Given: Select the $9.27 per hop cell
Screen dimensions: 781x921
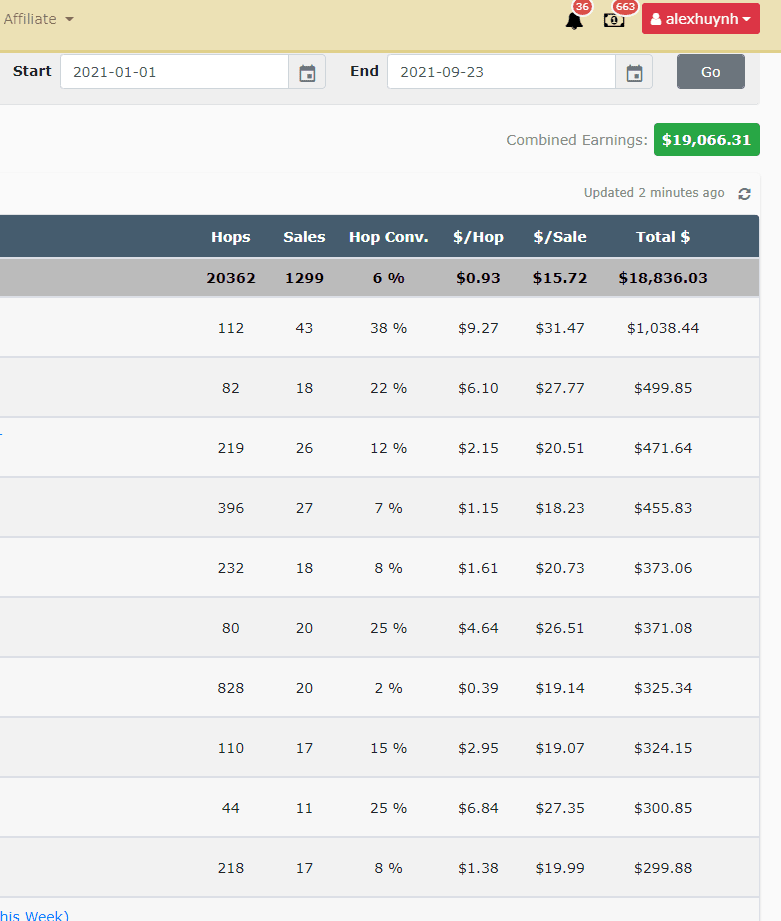Looking at the screenshot, I should (x=478, y=328).
